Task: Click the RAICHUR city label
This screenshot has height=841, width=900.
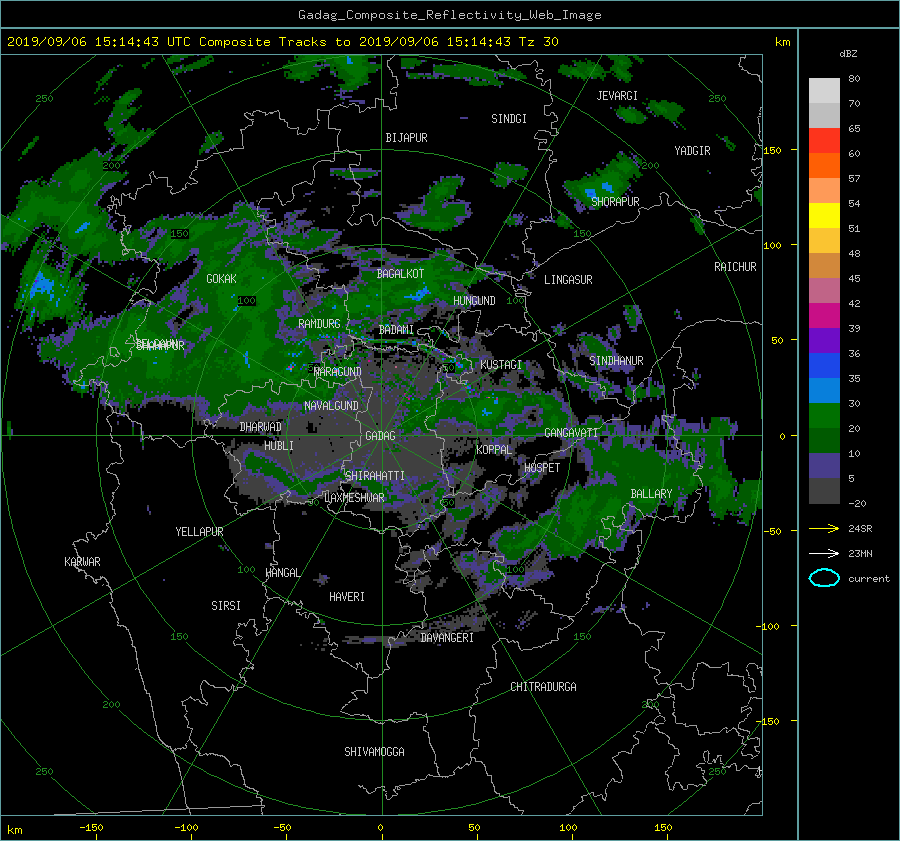Action: [x=735, y=267]
